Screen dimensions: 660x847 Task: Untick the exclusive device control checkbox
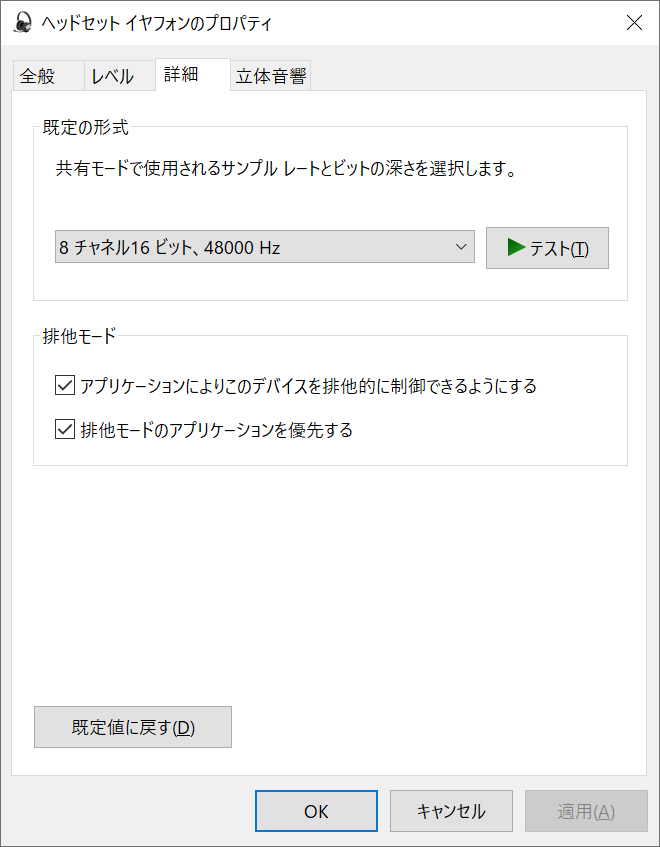66,385
